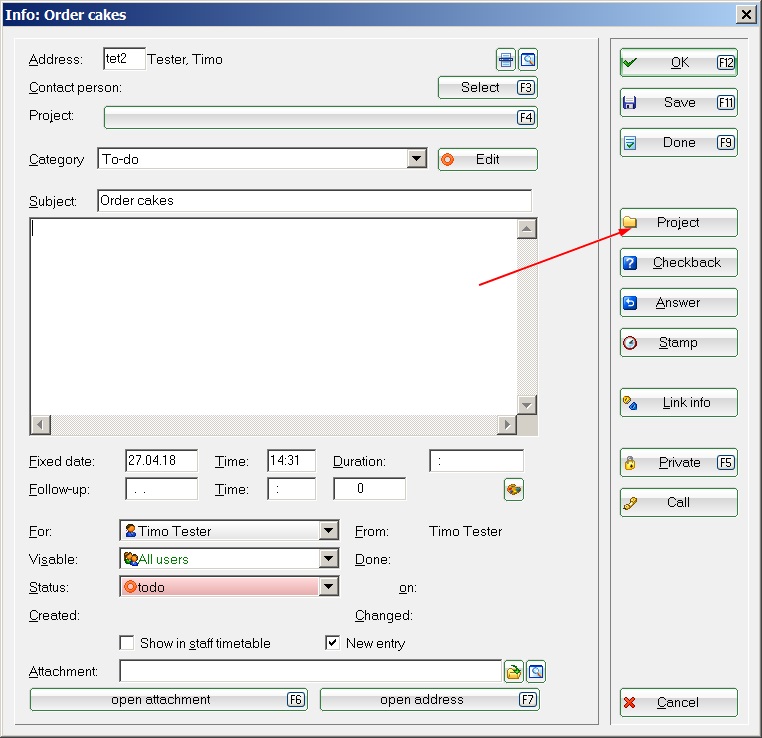The image size is (762, 738).
Task: Start a Call with the phone button
Action: (x=678, y=503)
